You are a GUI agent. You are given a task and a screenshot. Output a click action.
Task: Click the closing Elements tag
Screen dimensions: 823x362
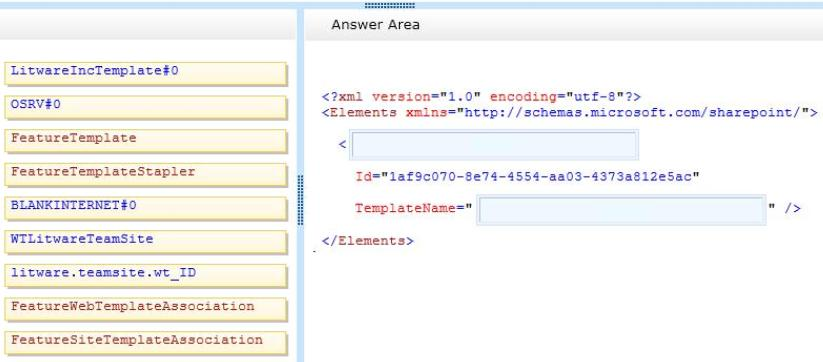pyautogui.click(x=367, y=241)
